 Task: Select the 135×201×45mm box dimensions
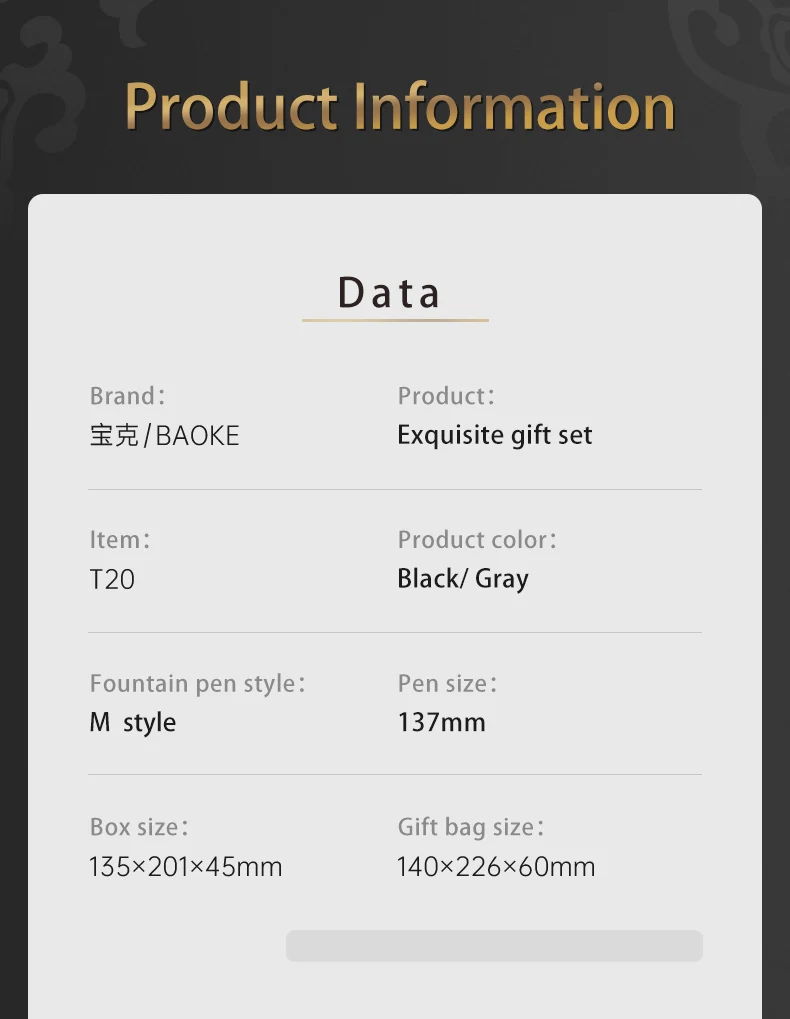point(186,867)
